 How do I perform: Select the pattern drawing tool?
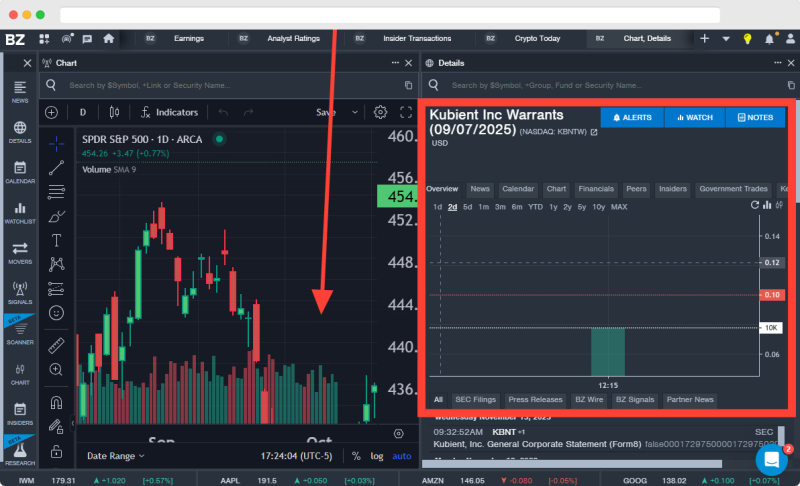(x=56, y=264)
